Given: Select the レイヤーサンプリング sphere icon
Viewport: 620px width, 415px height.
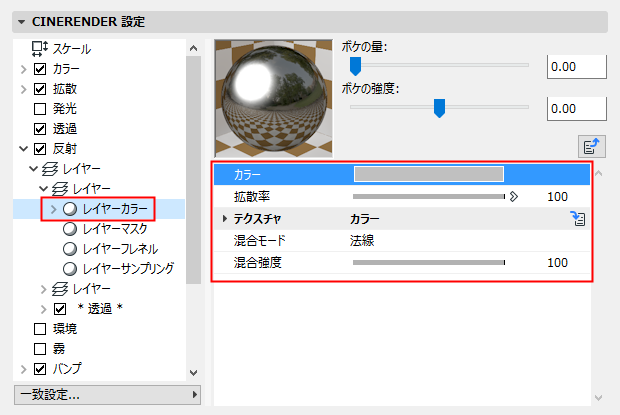Looking at the screenshot, I should (70, 269).
